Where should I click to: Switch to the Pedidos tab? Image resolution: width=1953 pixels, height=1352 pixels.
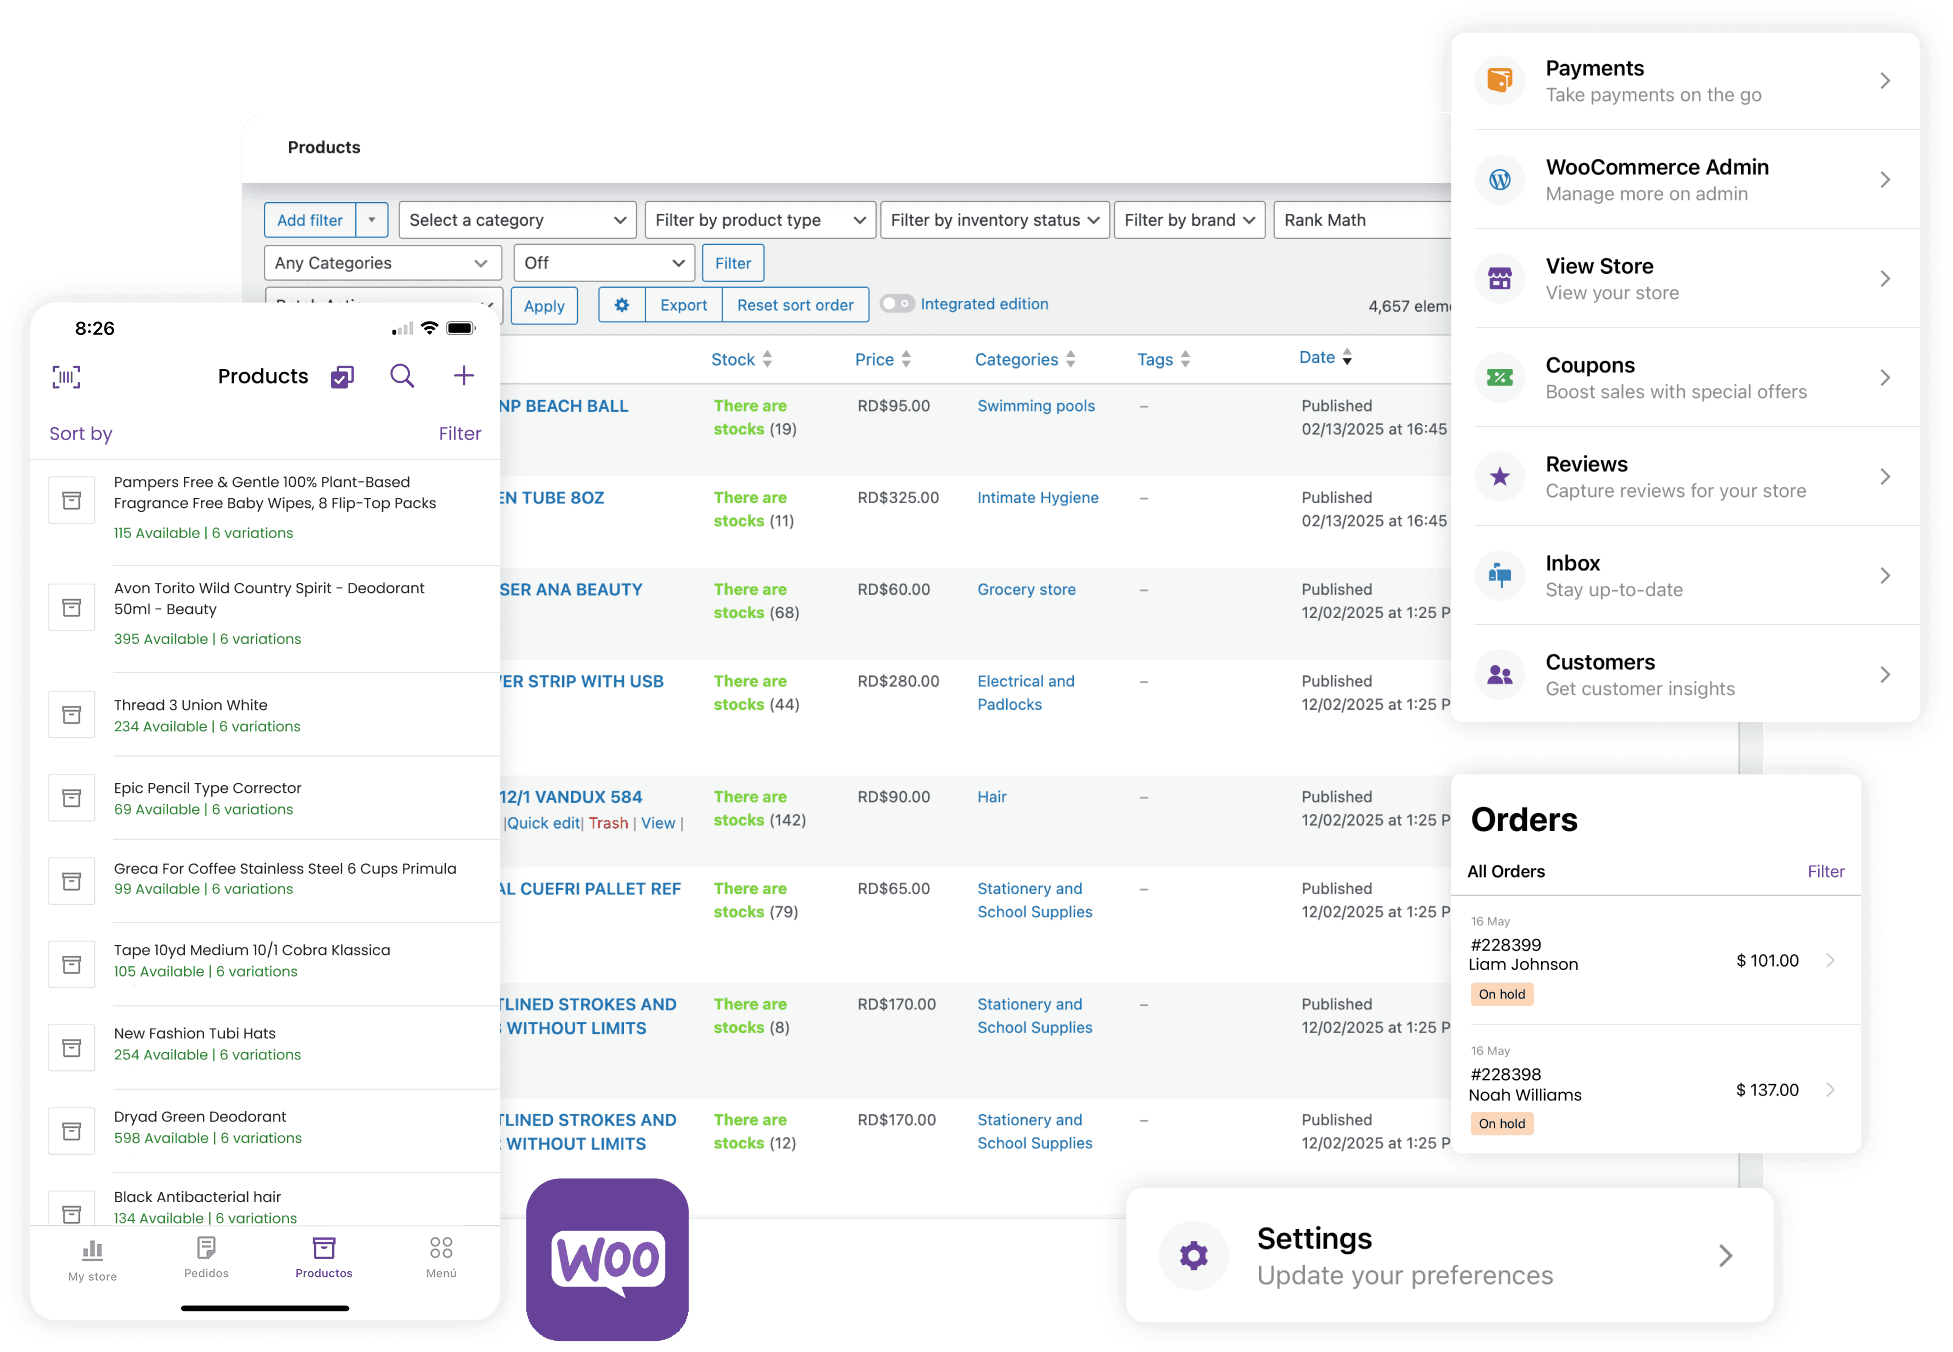207,1258
